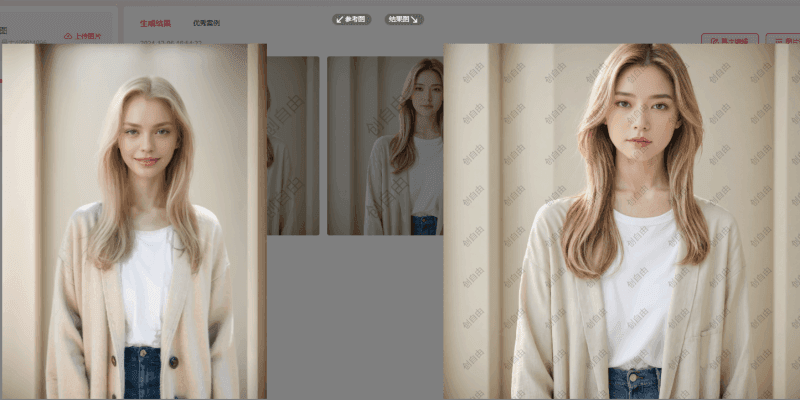Open the dimmed thumbnail of the woman in jeans
The width and height of the screenshot is (800, 400).
coord(385,145)
